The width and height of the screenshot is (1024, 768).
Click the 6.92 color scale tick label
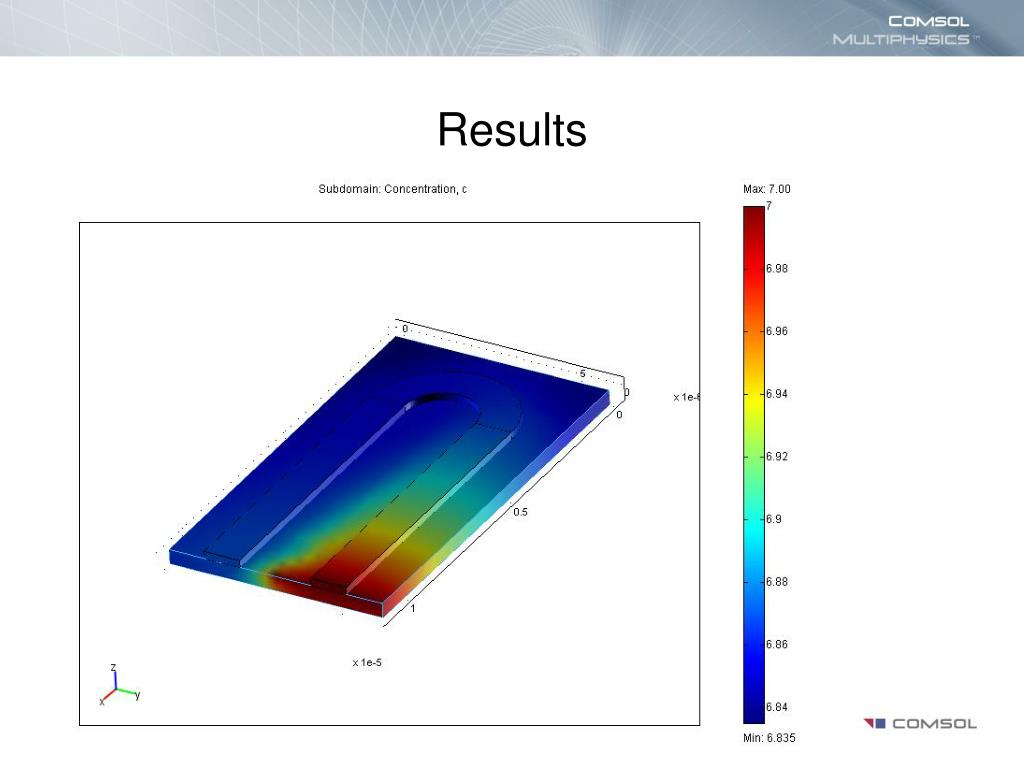776,456
